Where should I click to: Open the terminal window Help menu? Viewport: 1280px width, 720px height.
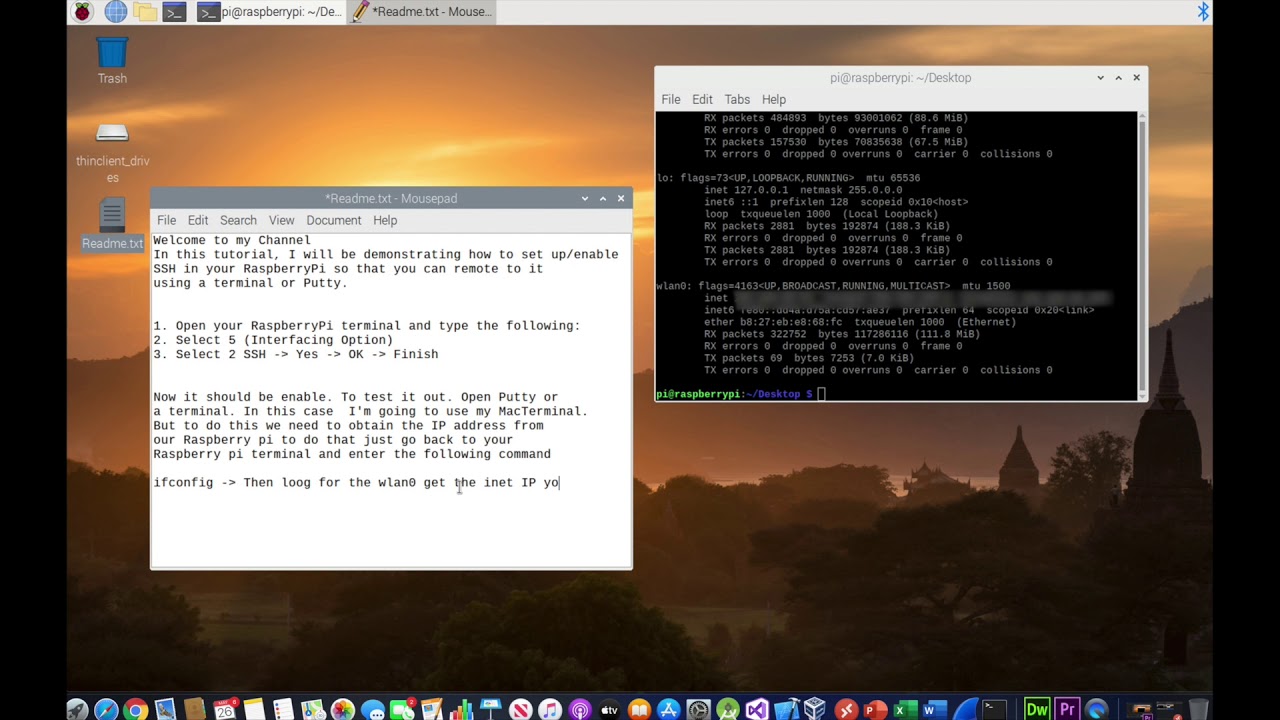[774, 99]
